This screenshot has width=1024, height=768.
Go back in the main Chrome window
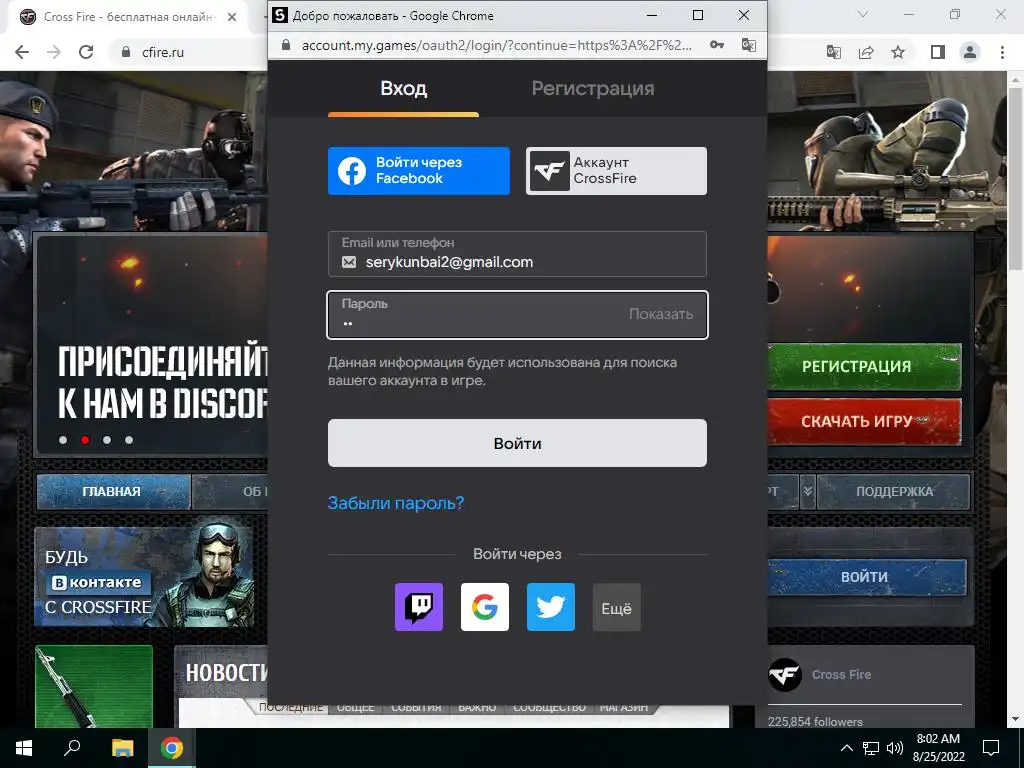(x=22, y=52)
